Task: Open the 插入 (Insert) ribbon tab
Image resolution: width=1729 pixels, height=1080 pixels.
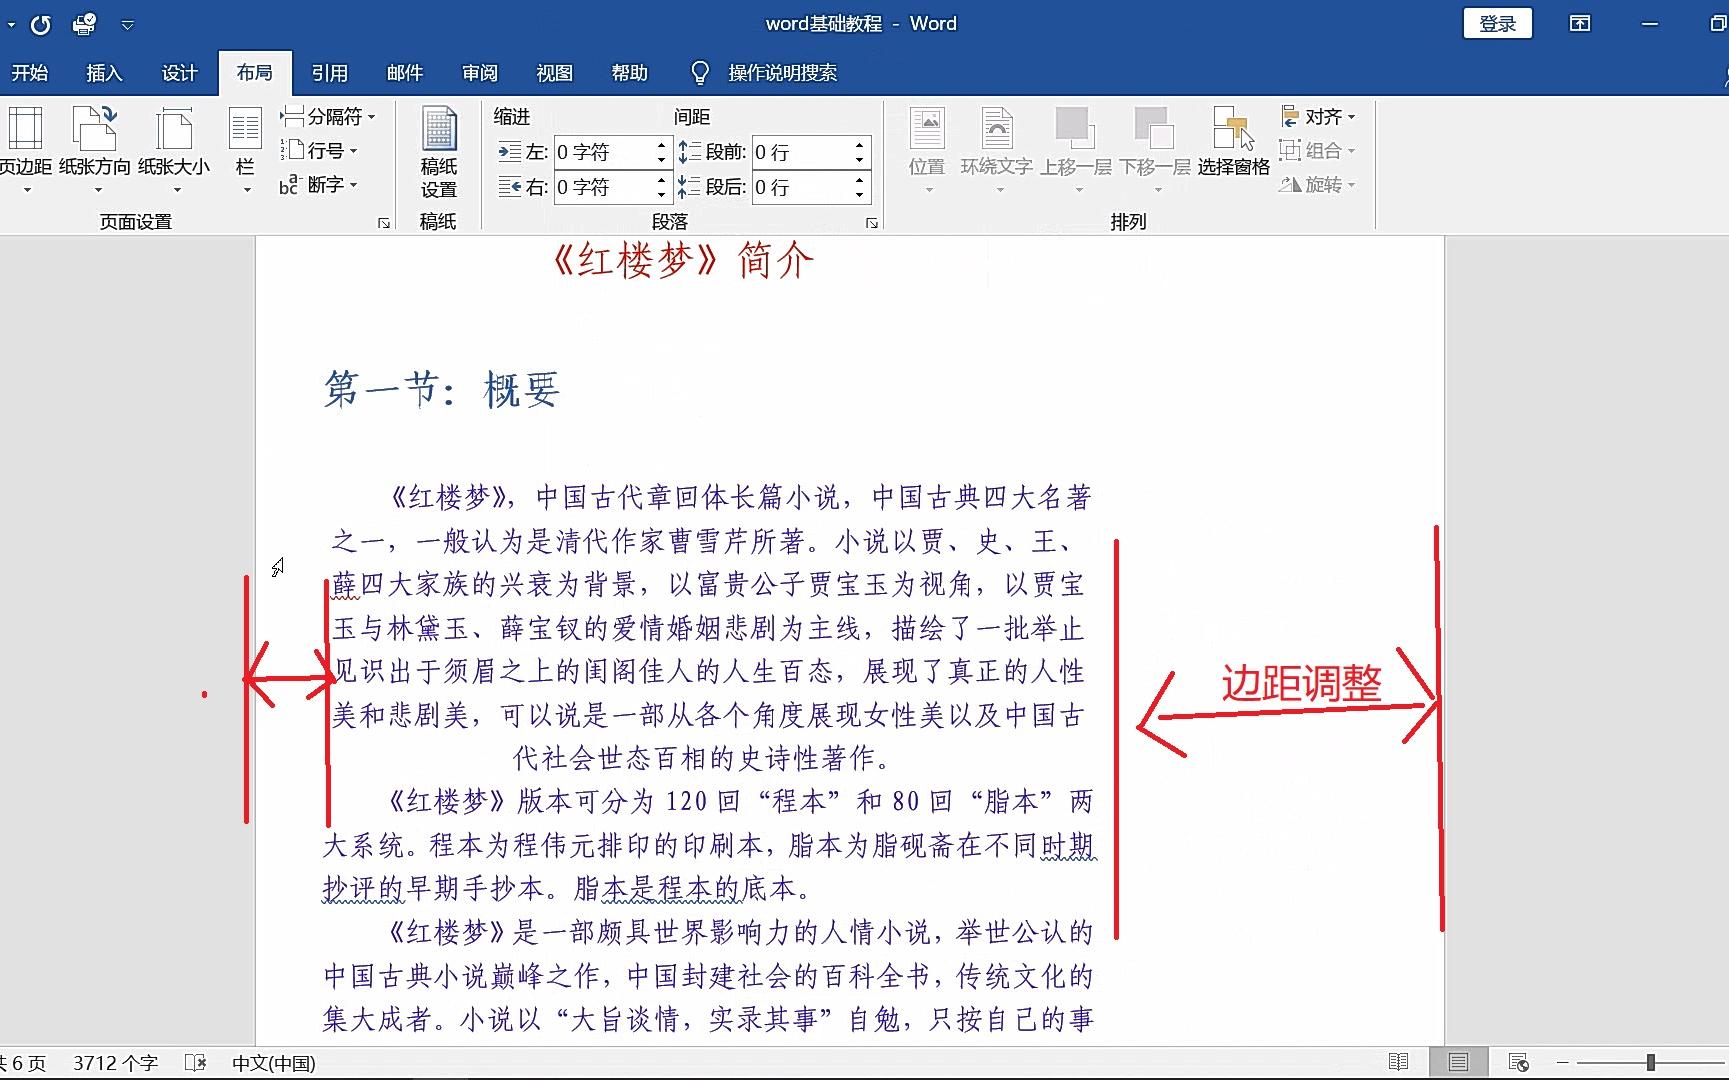Action: pyautogui.click(x=104, y=73)
